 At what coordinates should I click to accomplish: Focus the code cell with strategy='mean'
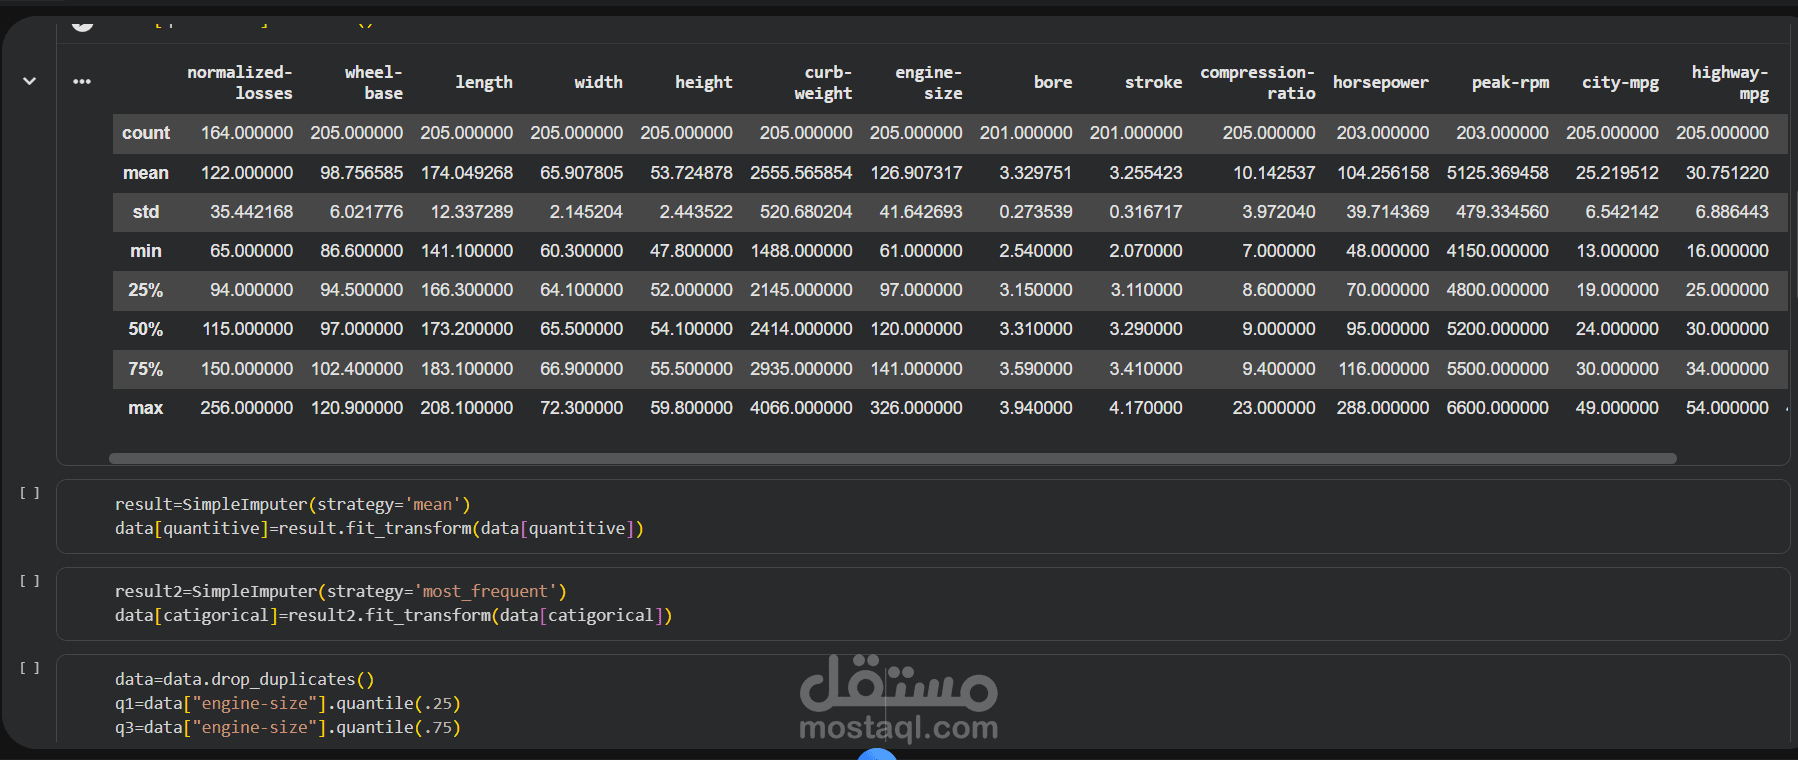(x=922, y=516)
